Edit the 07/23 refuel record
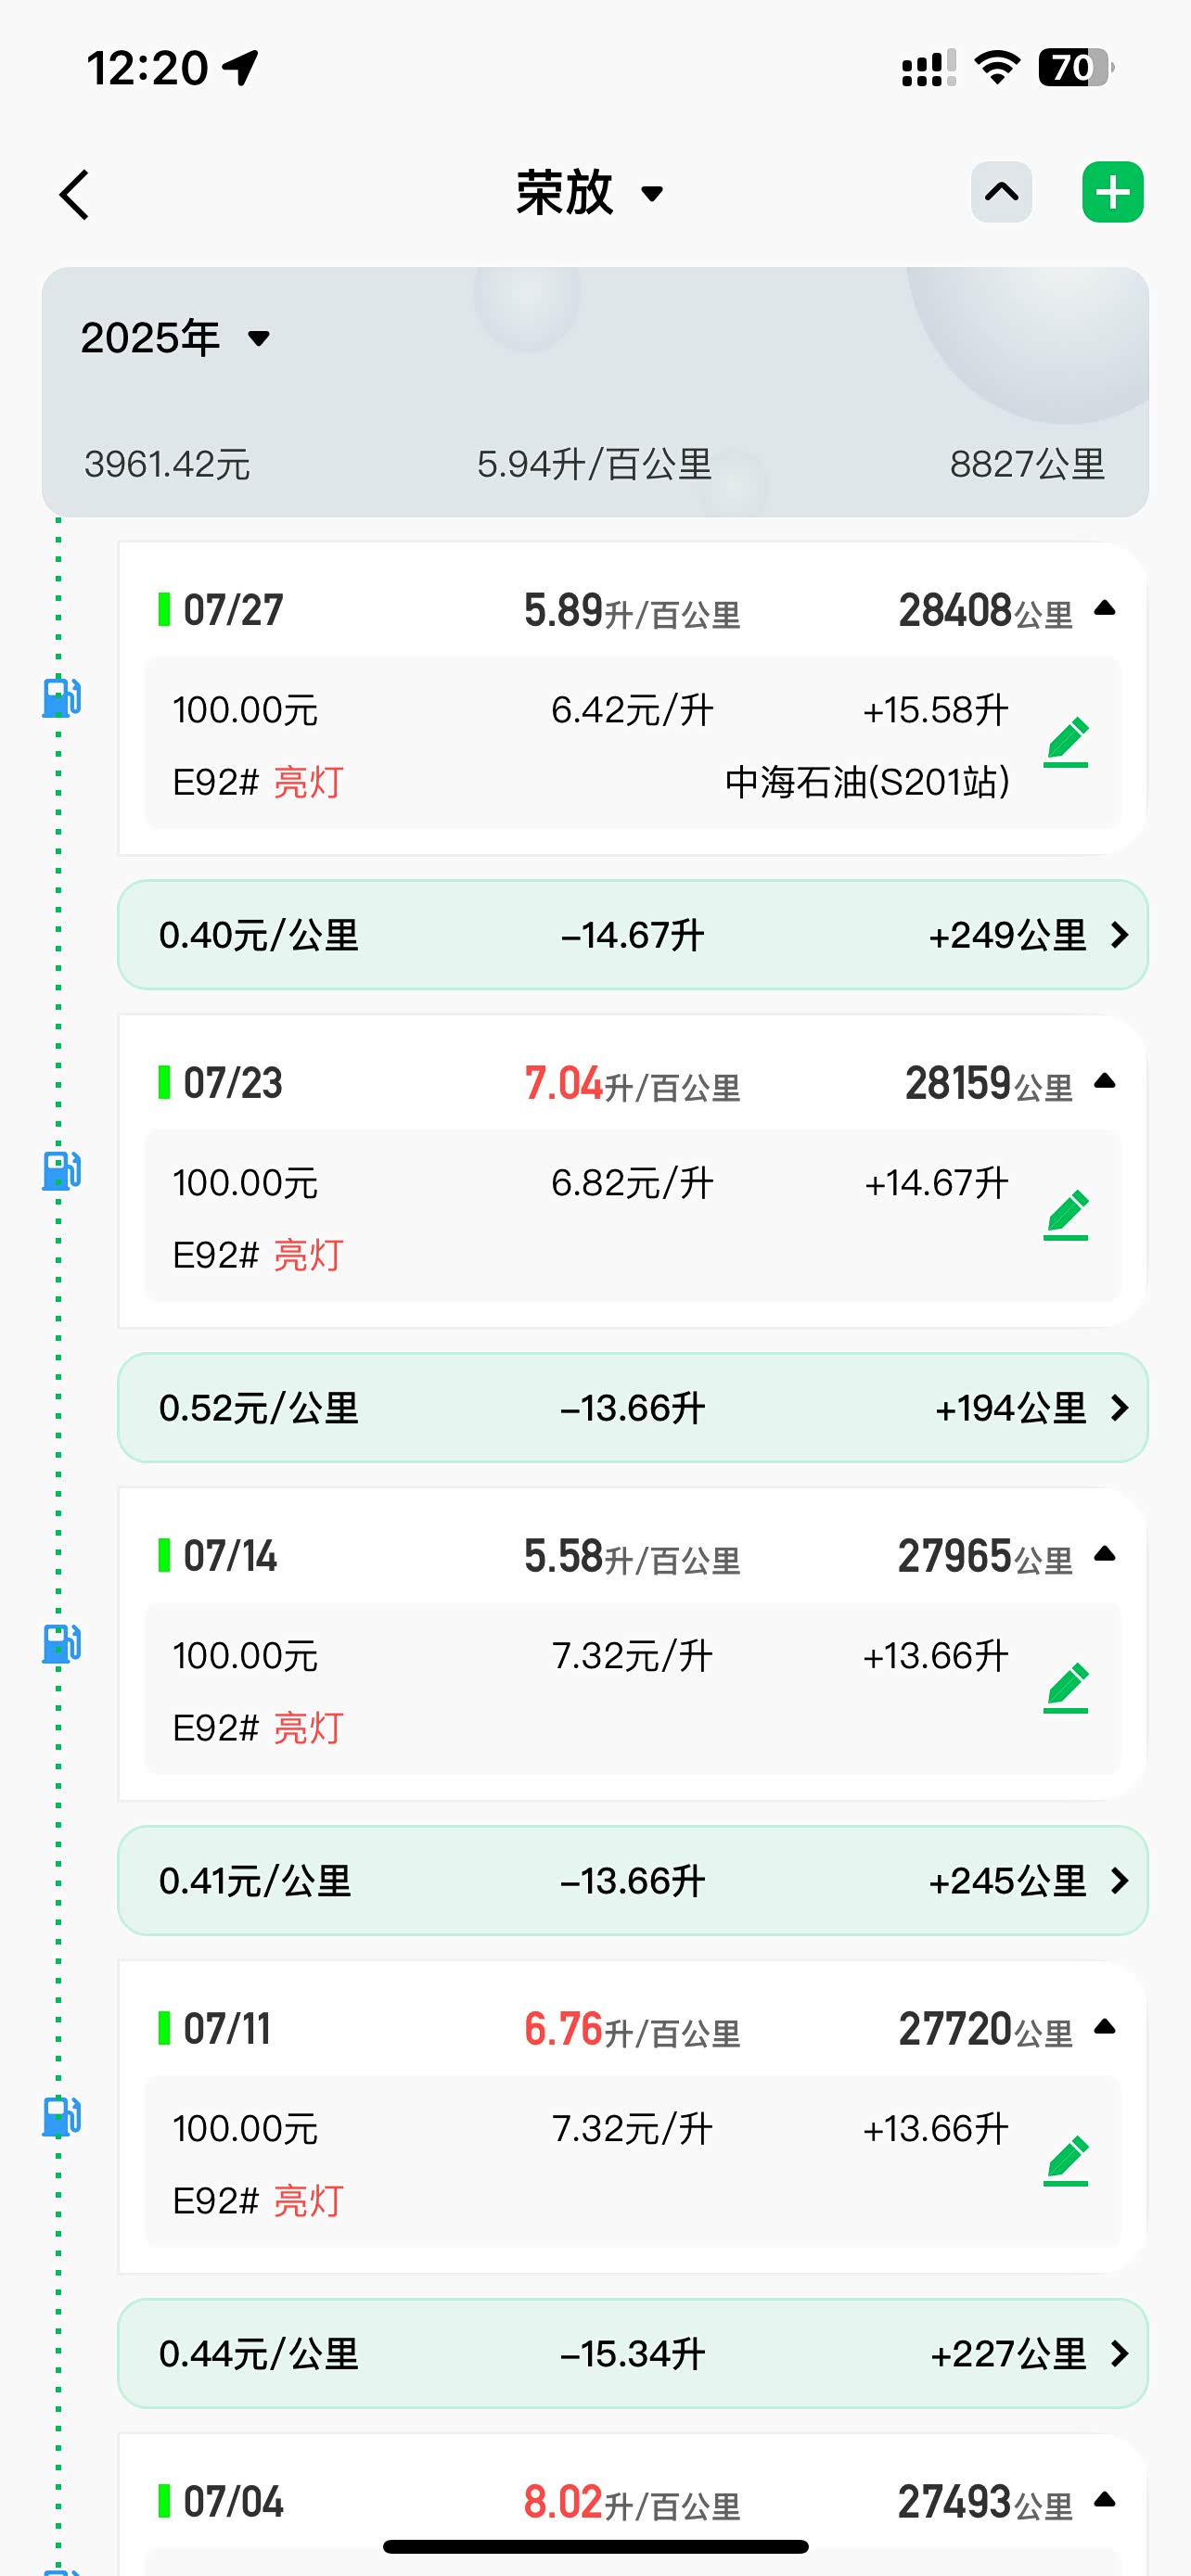The height and width of the screenshot is (2576, 1191). [x=1066, y=1216]
